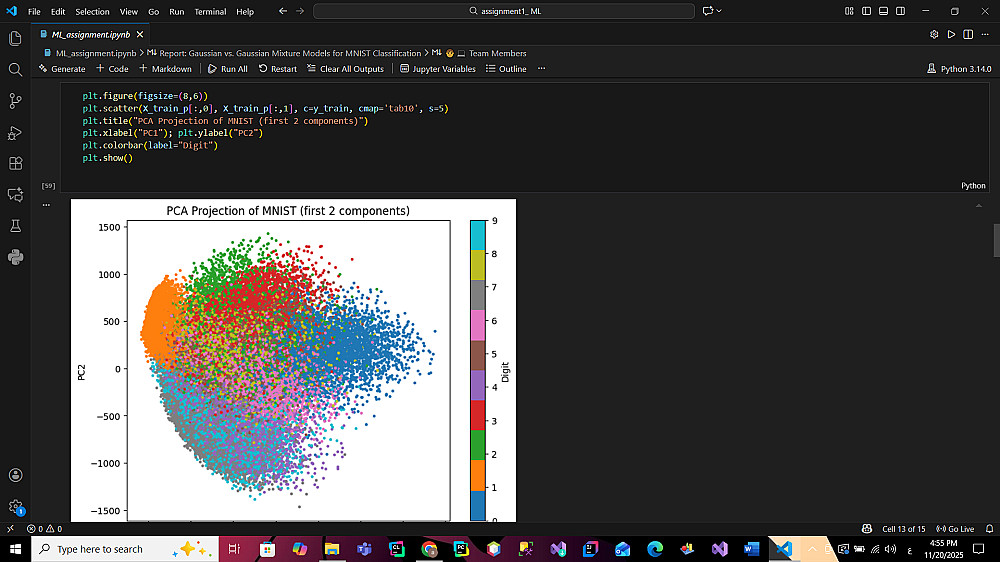Open the File menu

coord(34,11)
